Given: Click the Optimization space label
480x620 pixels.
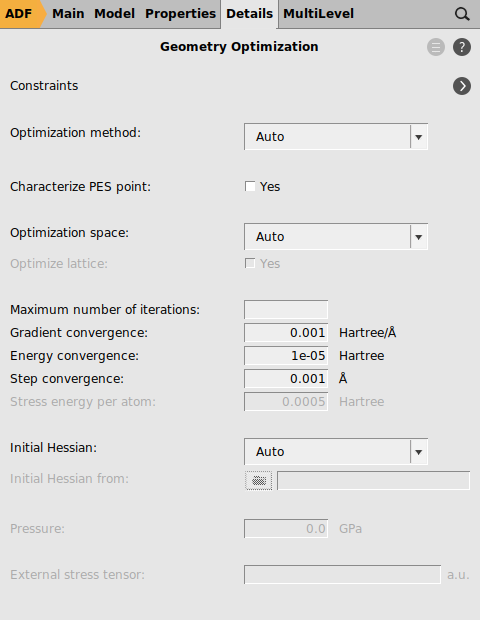Looking at the screenshot, I should 69,233.
